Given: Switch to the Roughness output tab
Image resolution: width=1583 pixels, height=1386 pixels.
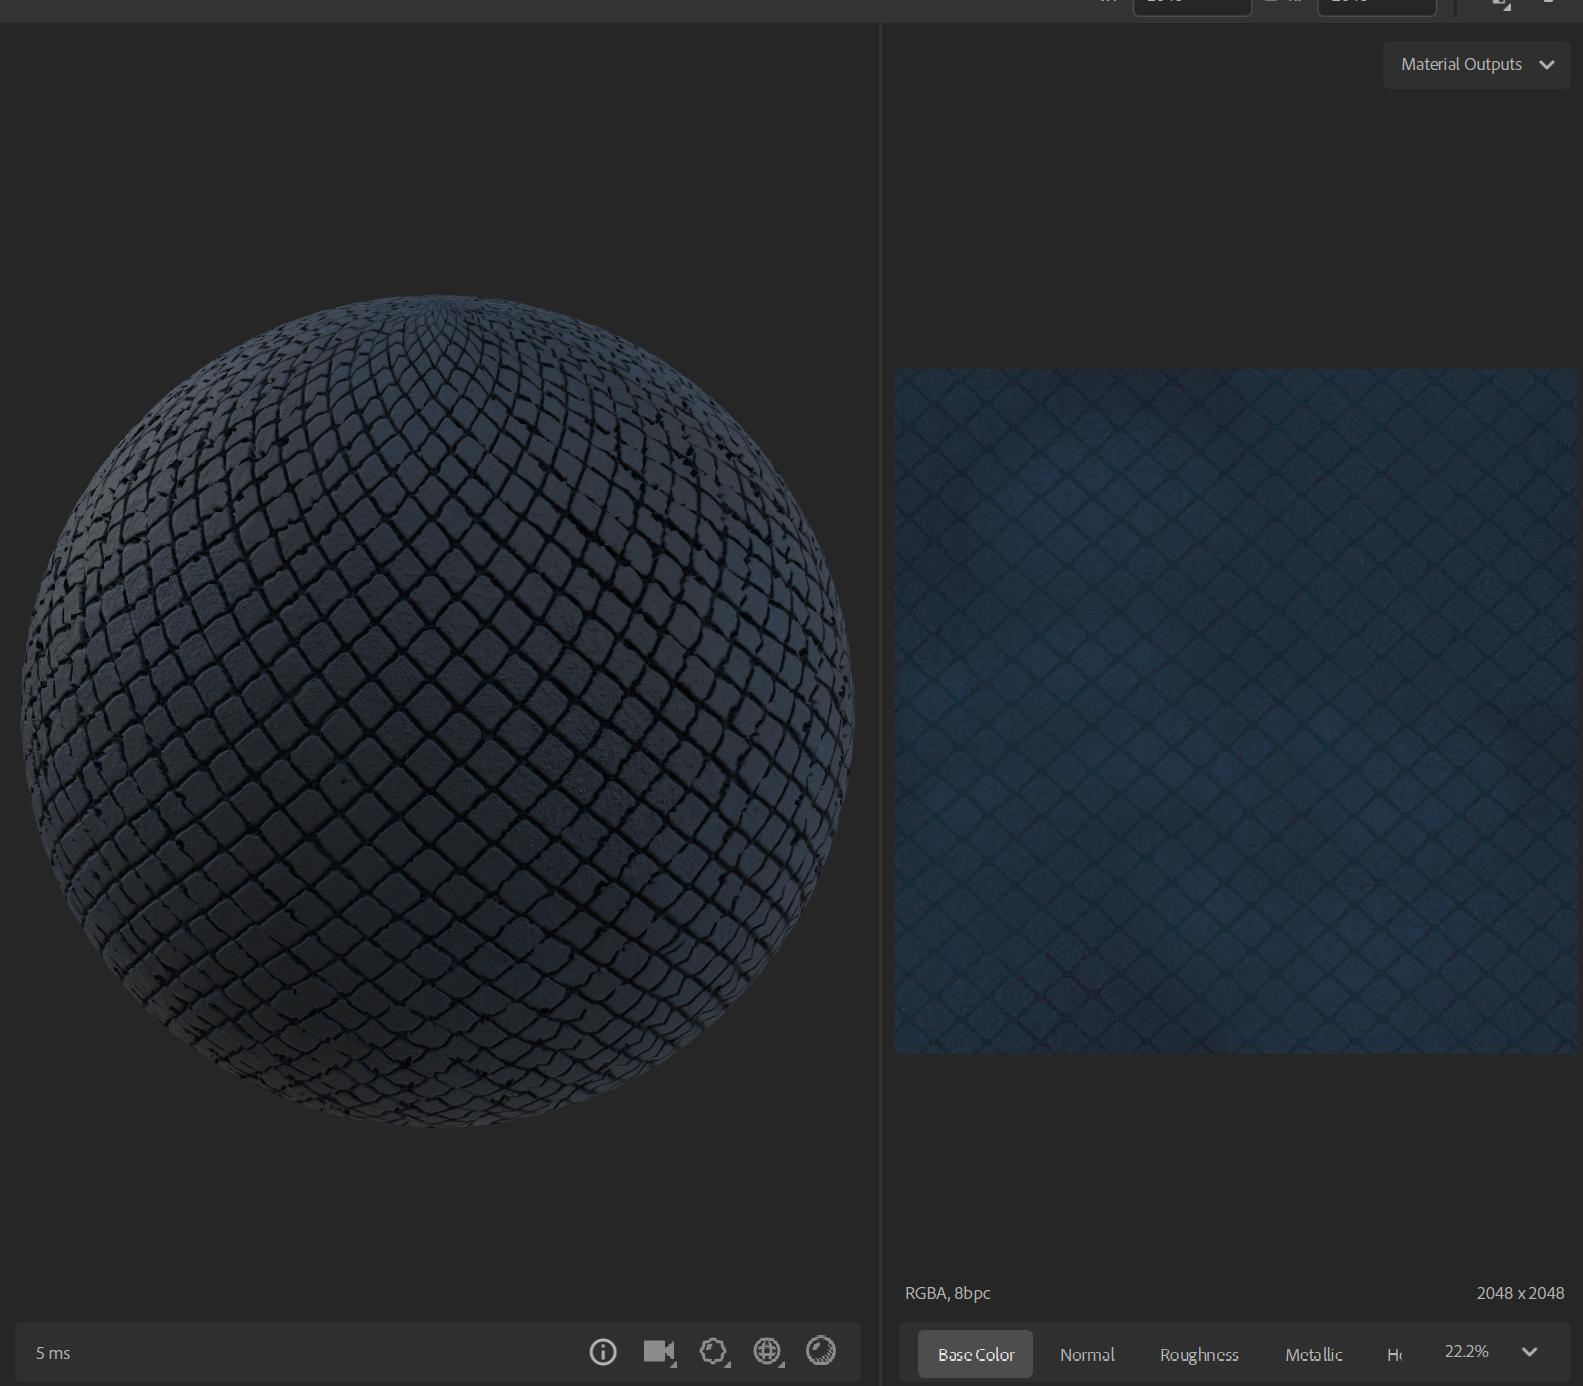Looking at the screenshot, I should 1199,1354.
